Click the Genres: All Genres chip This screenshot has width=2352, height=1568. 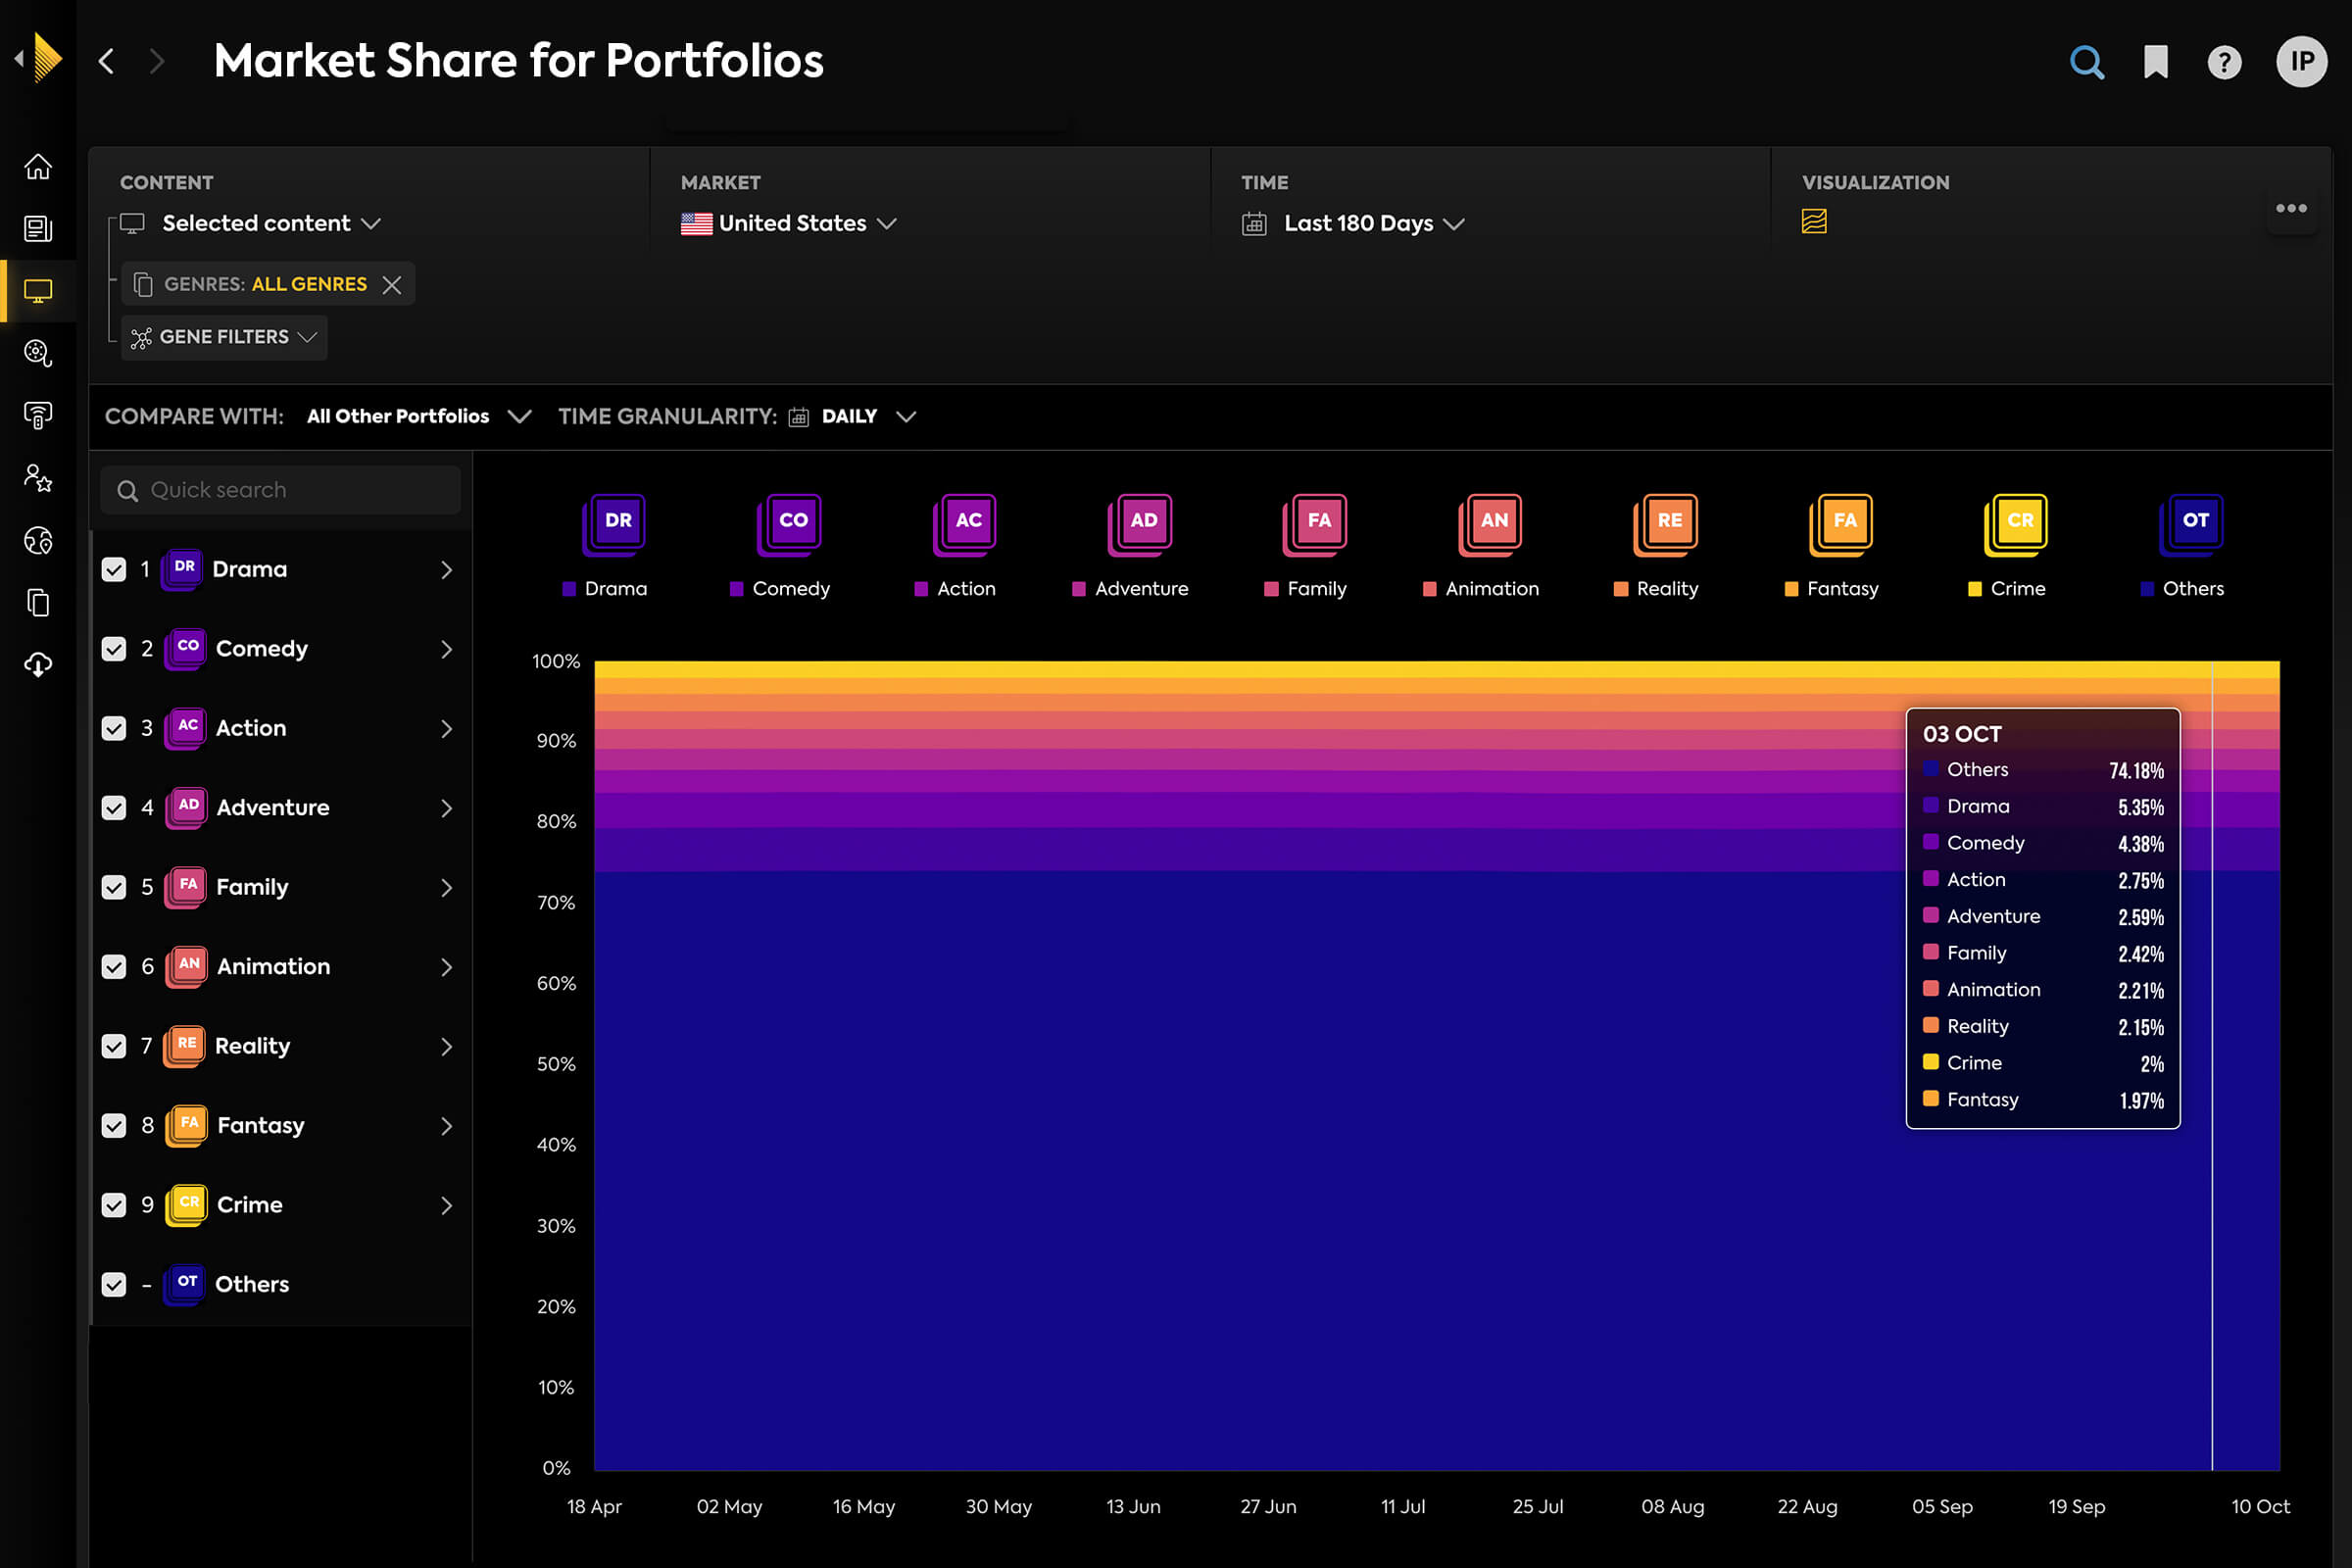[x=266, y=284]
